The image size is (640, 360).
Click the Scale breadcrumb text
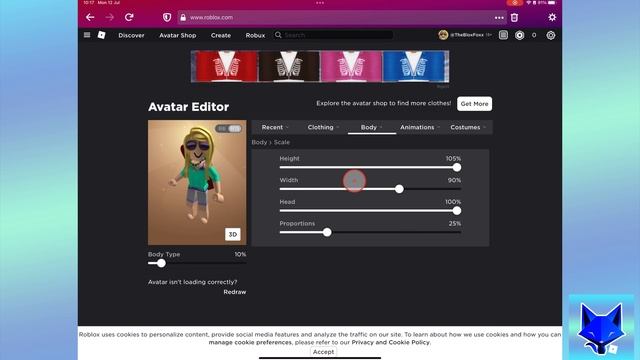(x=282, y=142)
